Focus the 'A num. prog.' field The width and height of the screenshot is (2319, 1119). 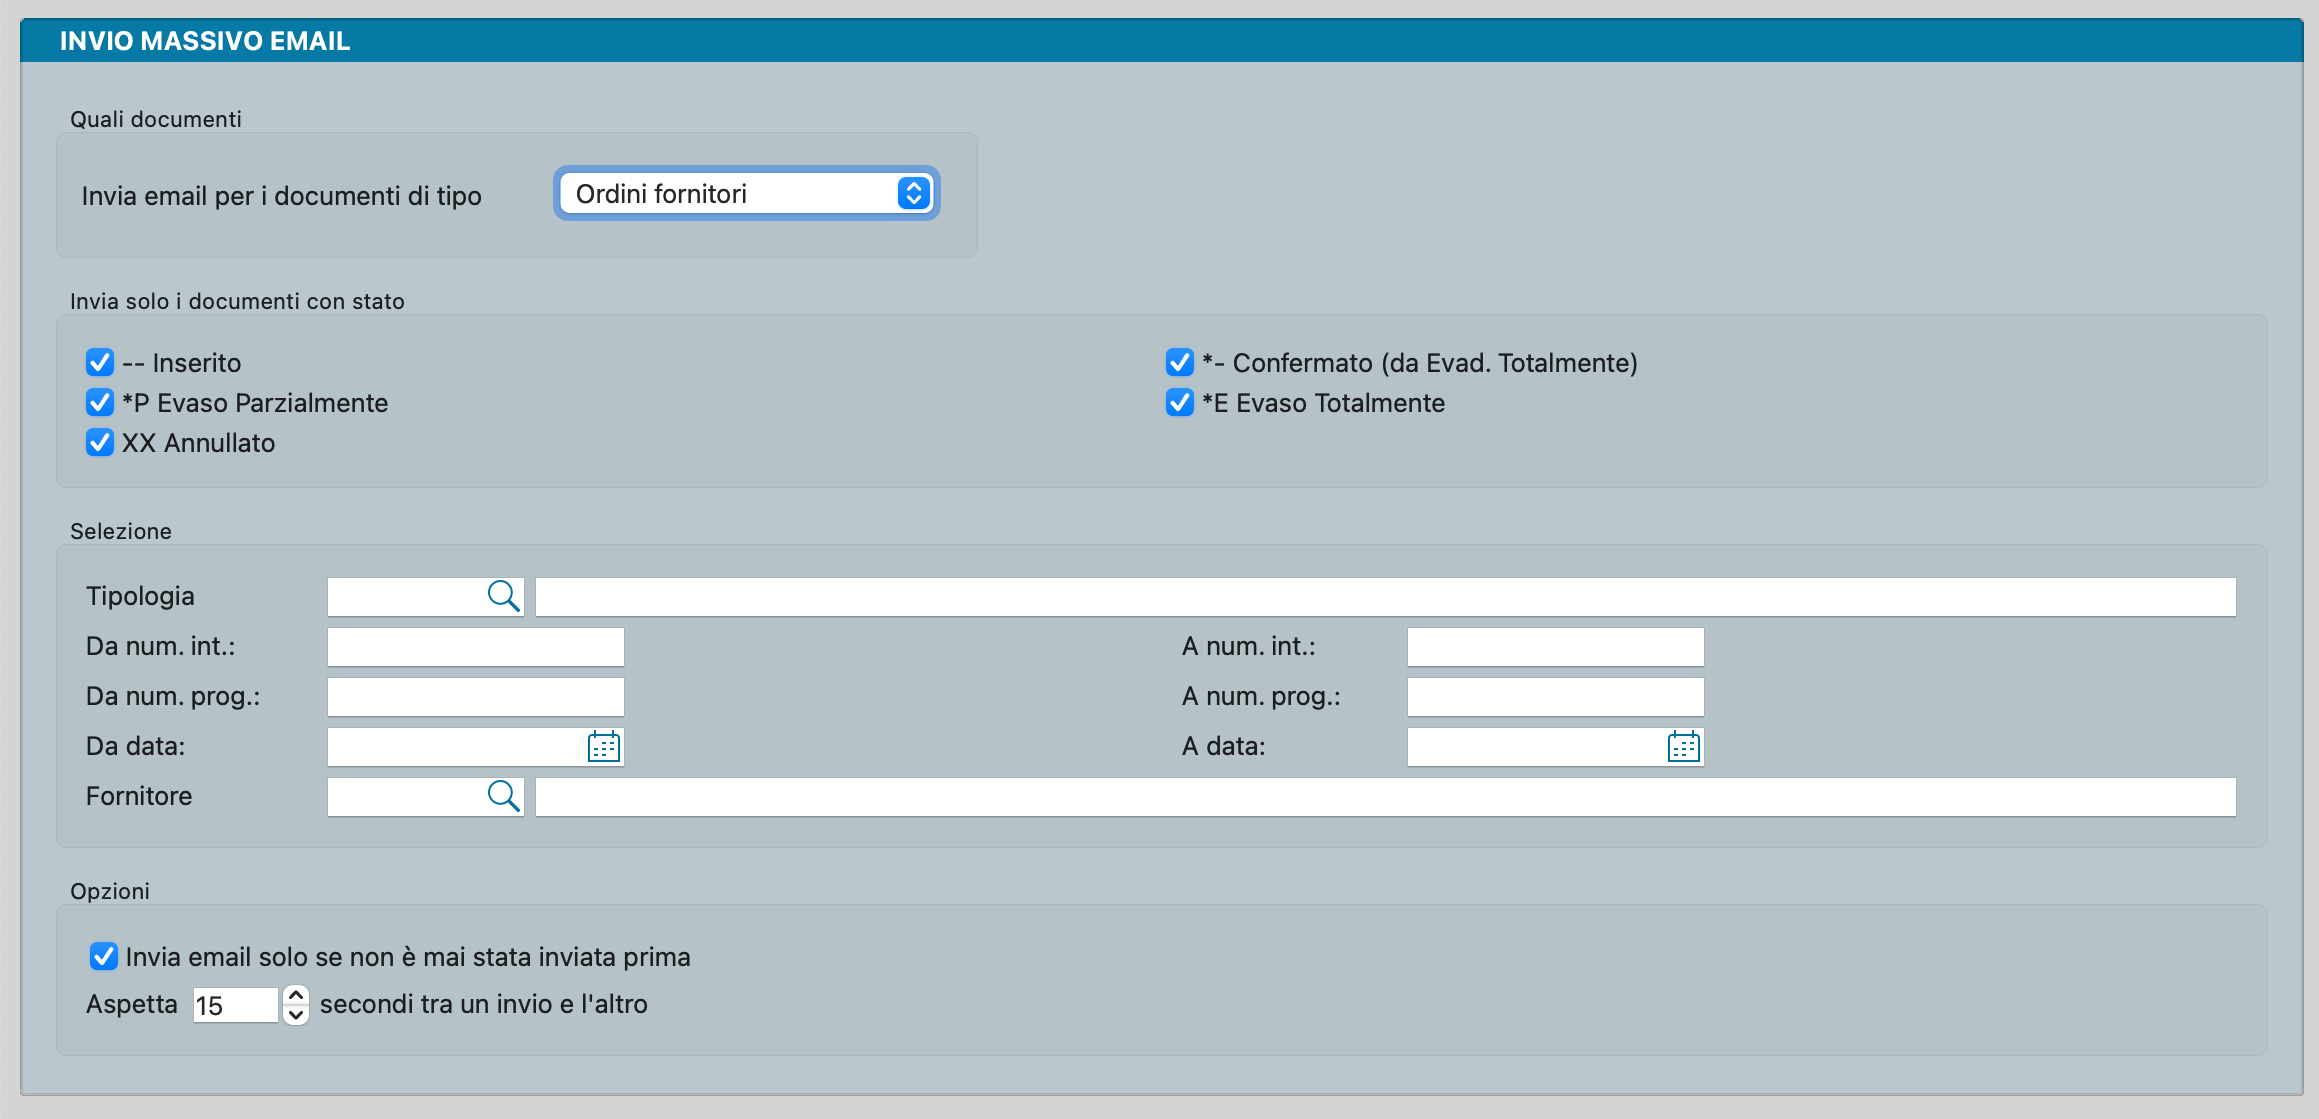click(1556, 697)
